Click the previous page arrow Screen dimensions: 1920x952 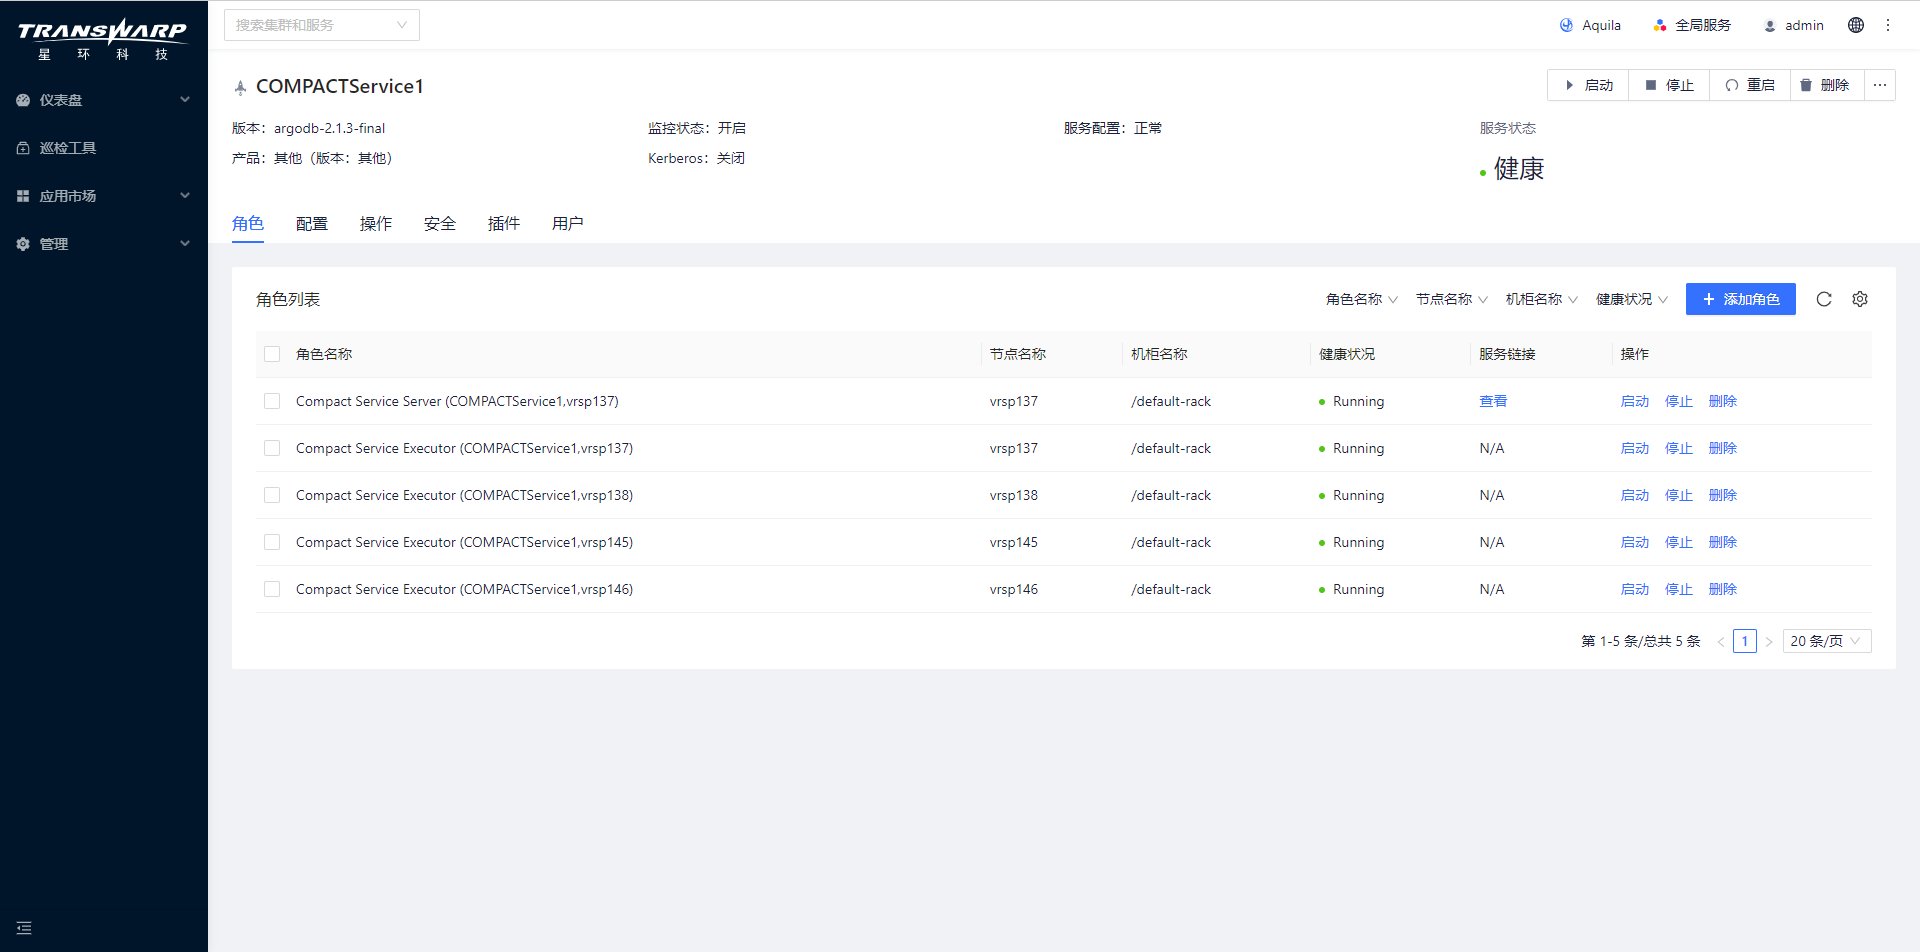(1721, 641)
